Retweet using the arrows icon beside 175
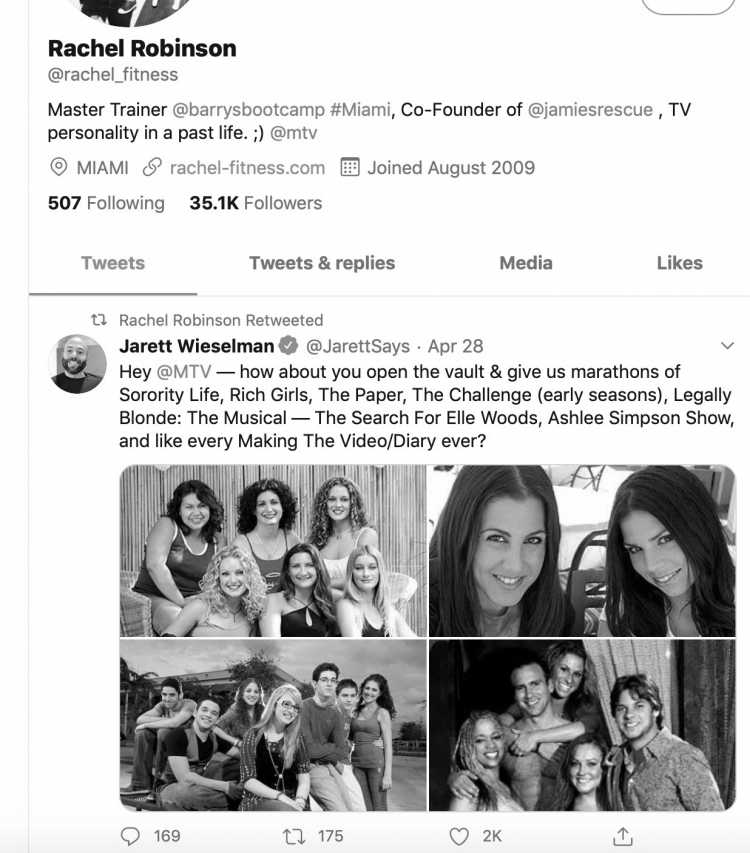750x853 pixels. click(x=294, y=836)
